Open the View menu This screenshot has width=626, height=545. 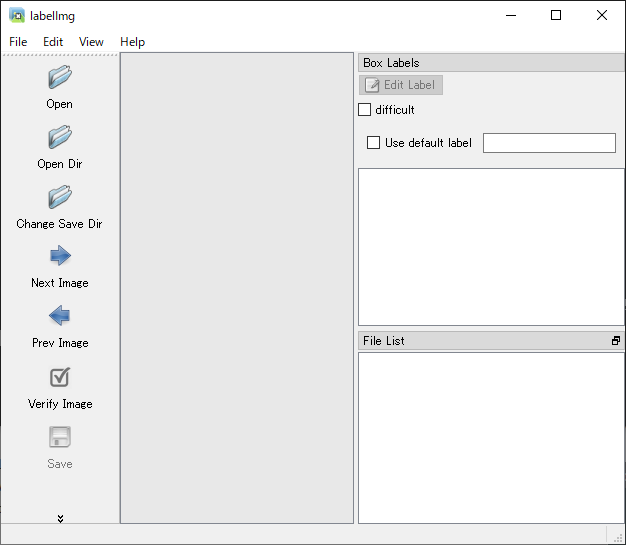91,42
